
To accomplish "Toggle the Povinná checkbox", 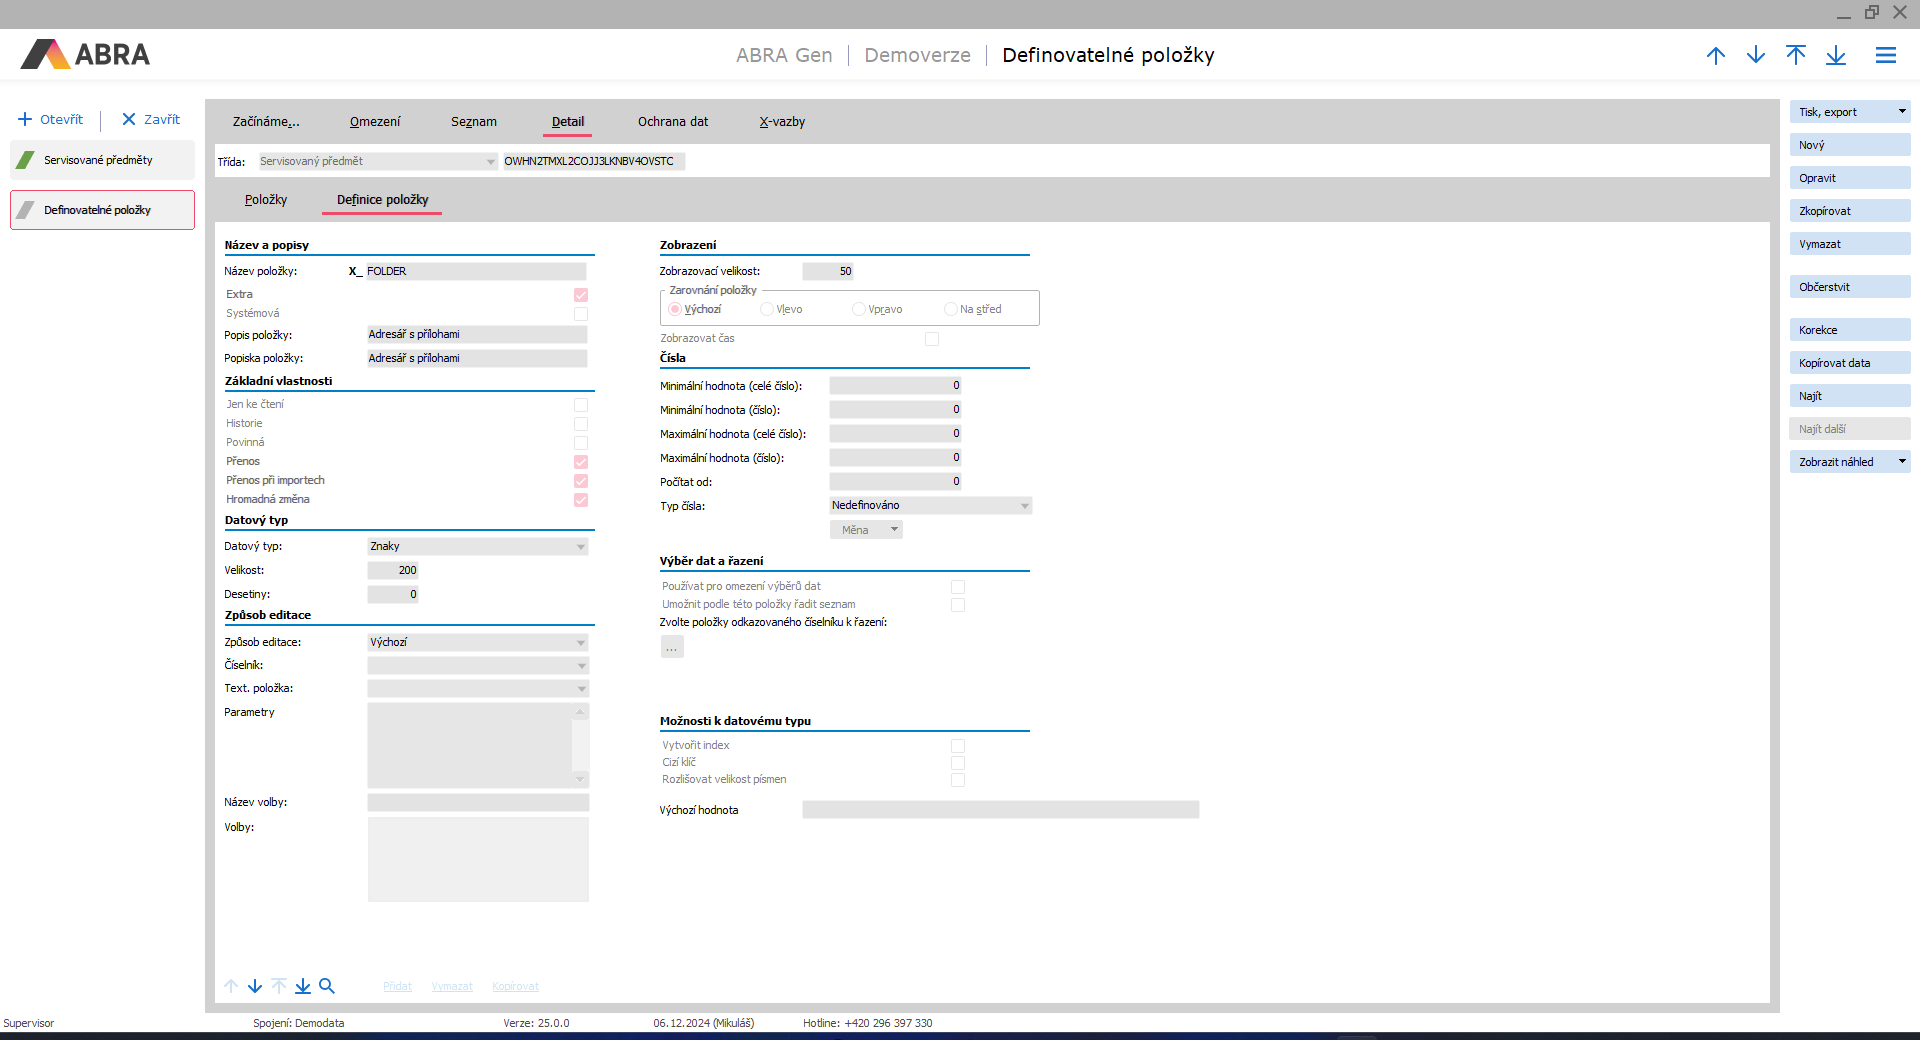I will point(581,443).
